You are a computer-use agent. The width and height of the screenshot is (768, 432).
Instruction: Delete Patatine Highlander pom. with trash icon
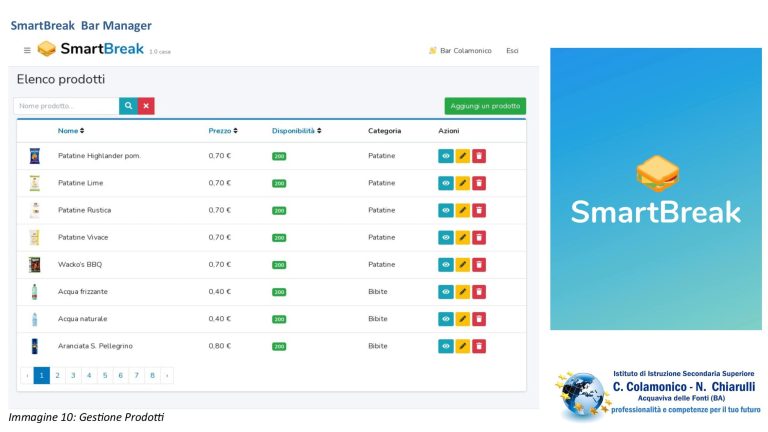[479, 156]
